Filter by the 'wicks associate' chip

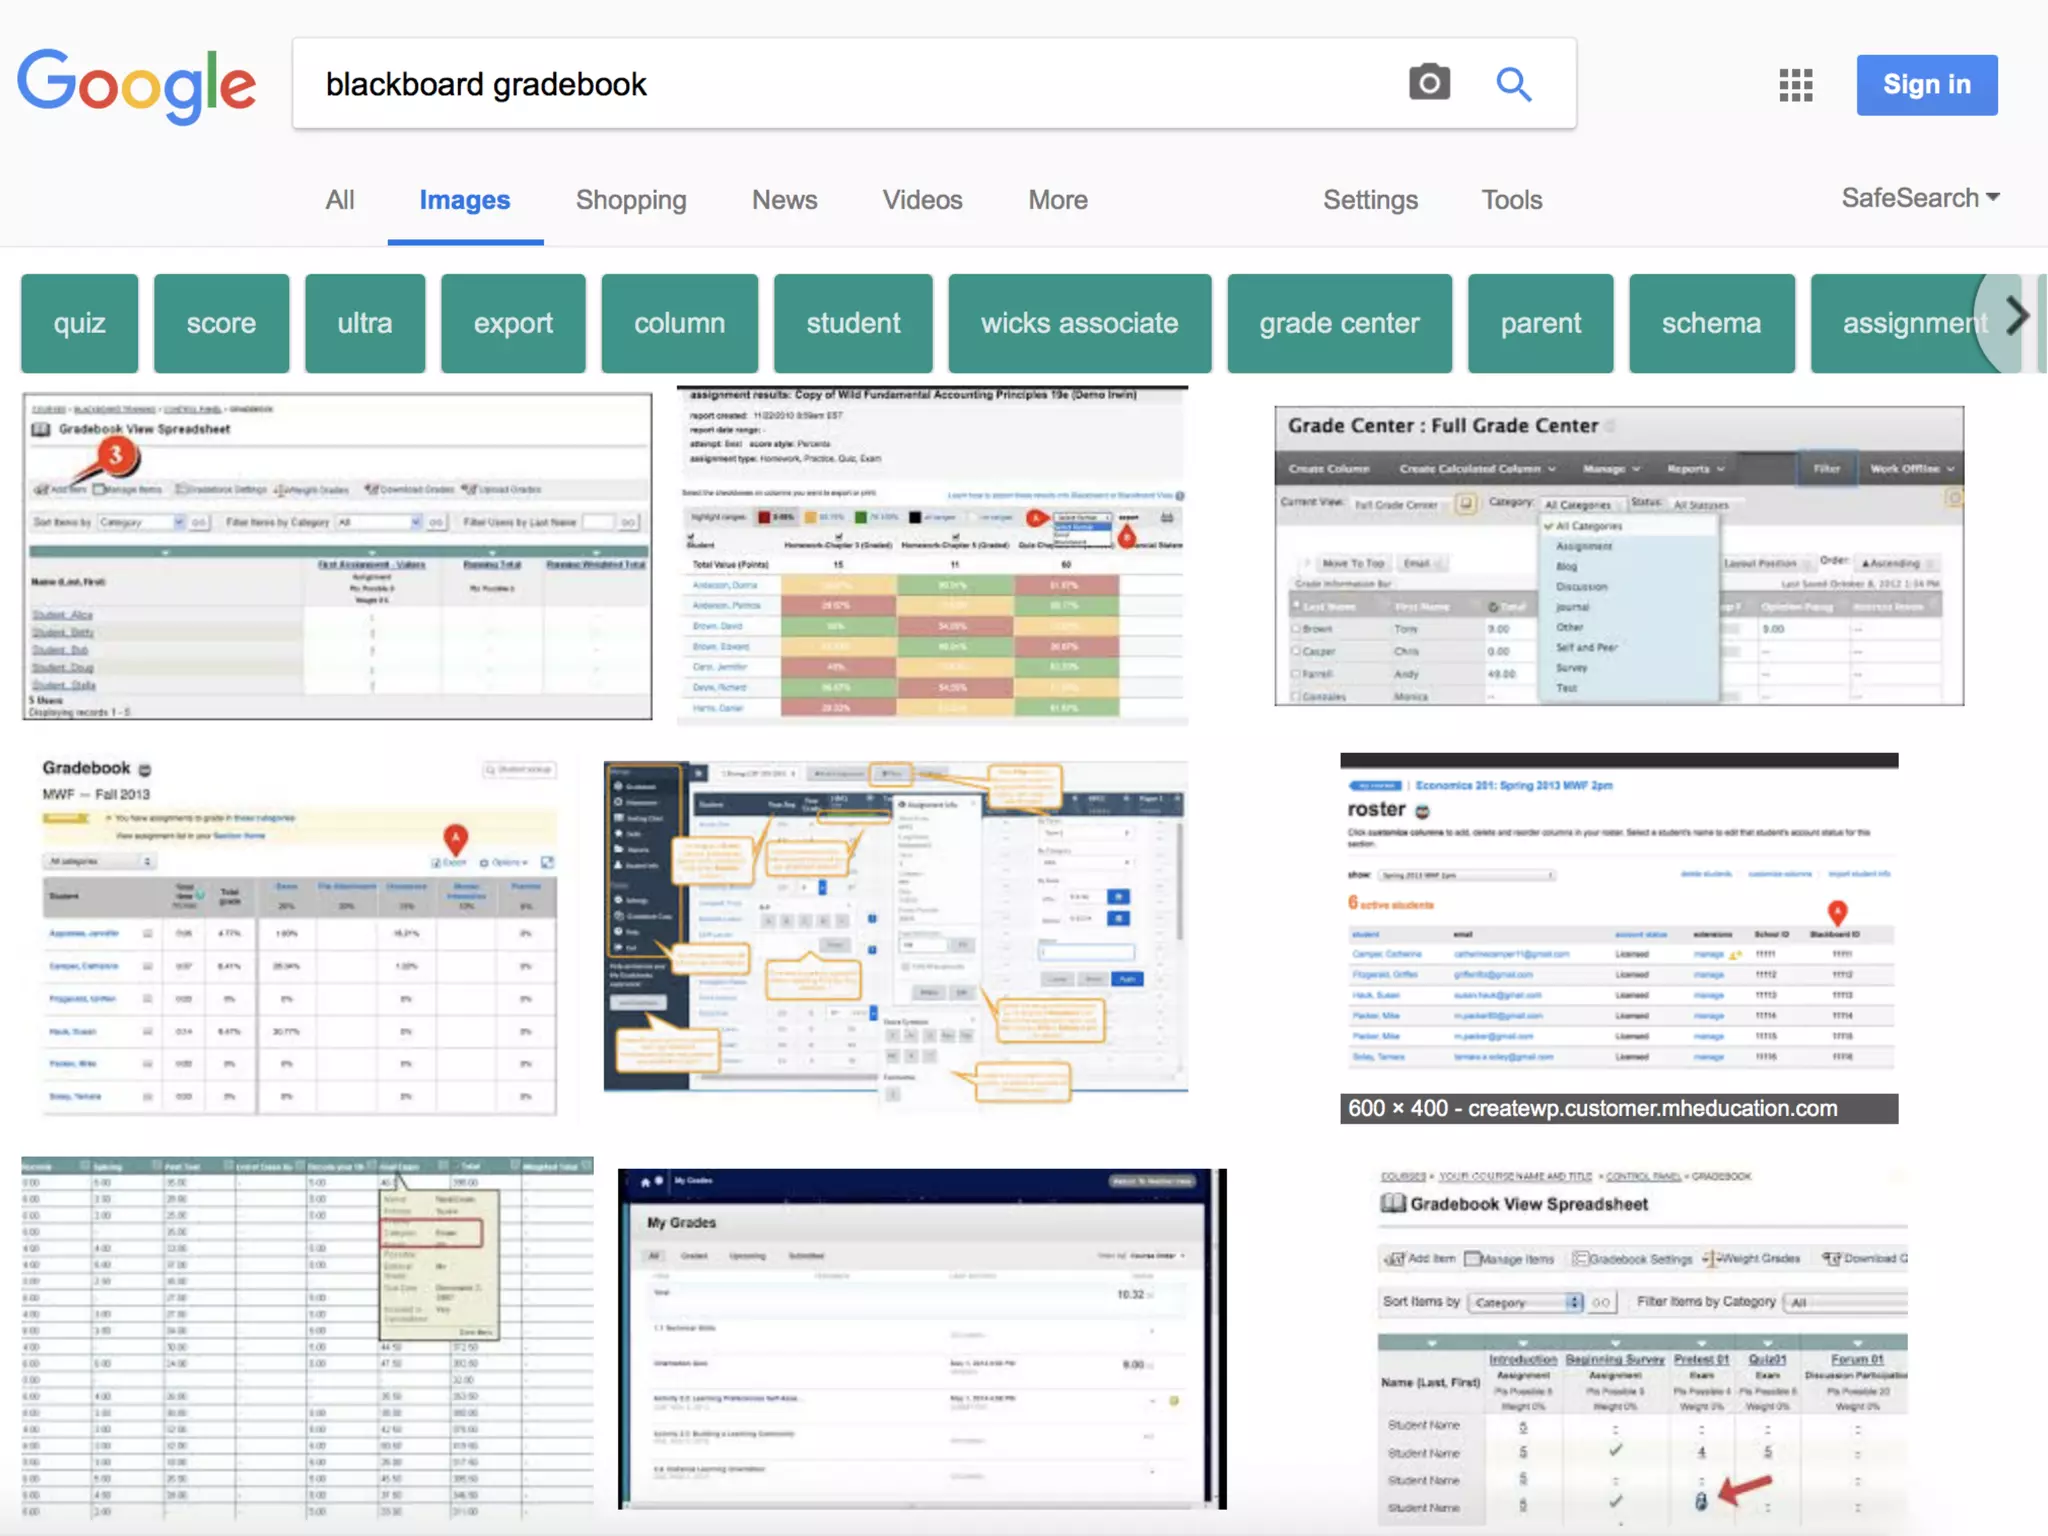[x=1079, y=323]
